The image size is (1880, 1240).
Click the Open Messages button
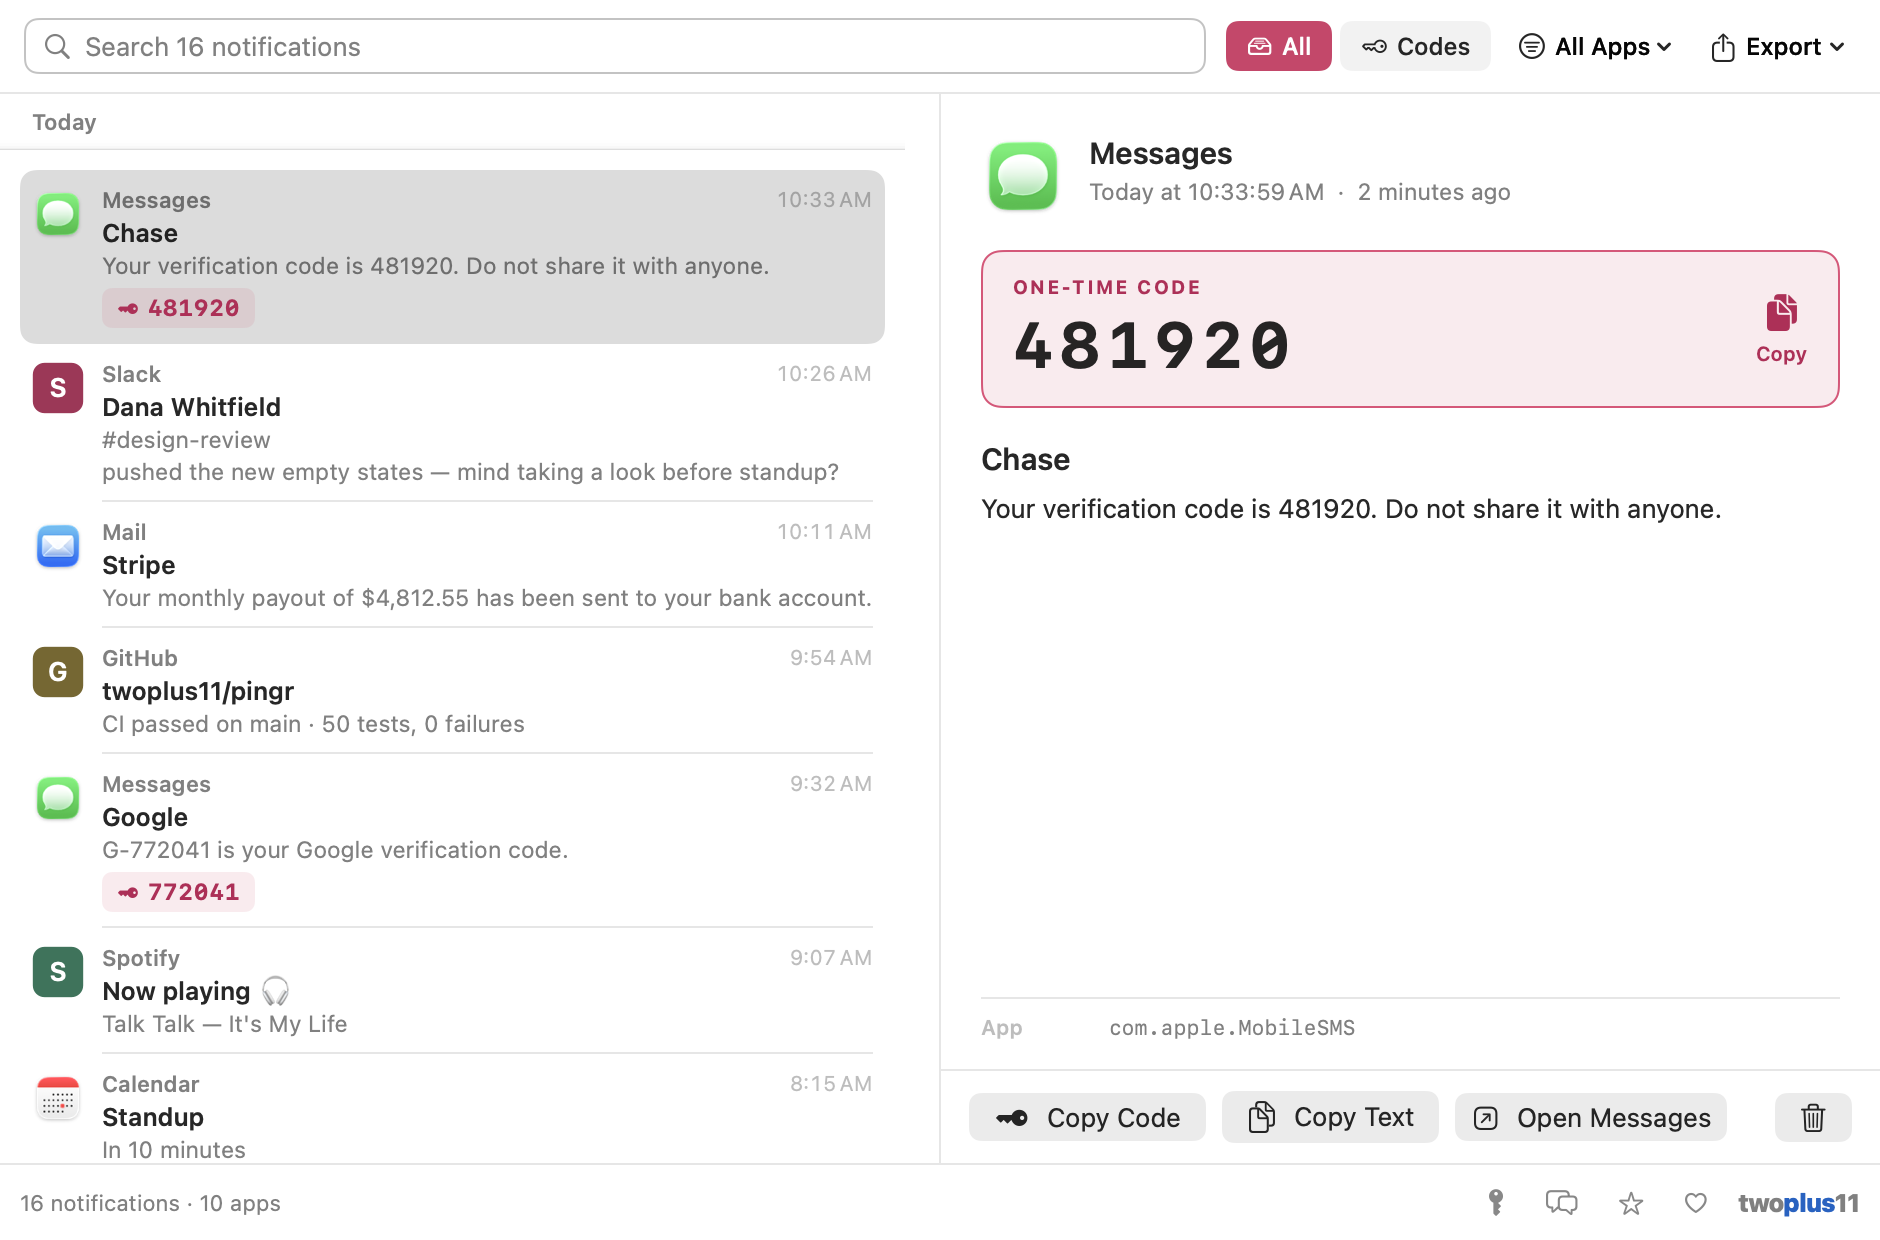(1591, 1118)
